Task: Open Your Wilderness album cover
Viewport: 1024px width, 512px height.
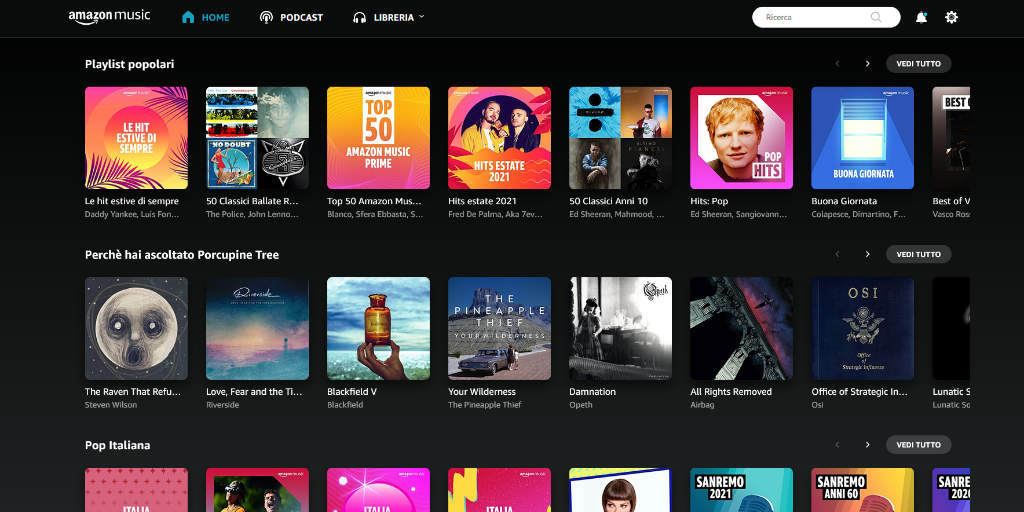Action: (500, 328)
